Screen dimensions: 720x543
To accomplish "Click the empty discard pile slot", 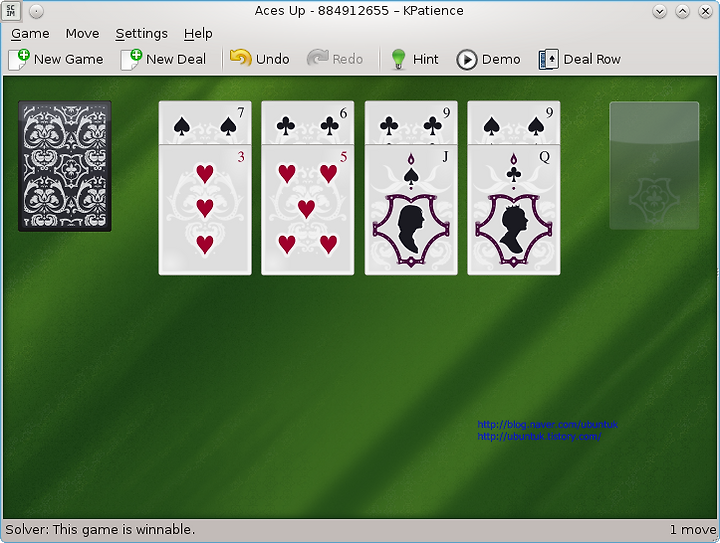I will [654, 165].
